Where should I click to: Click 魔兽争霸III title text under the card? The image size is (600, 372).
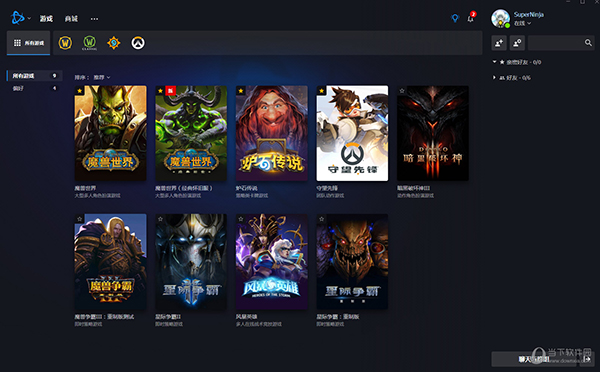pos(104,317)
